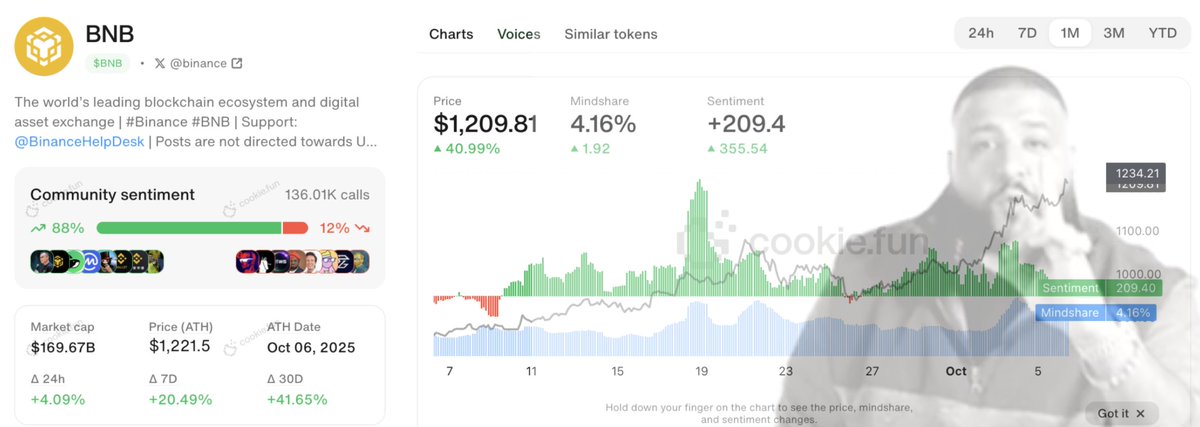Switch to the Charts tab
Viewport: 1200px width, 427px height.
[451, 34]
